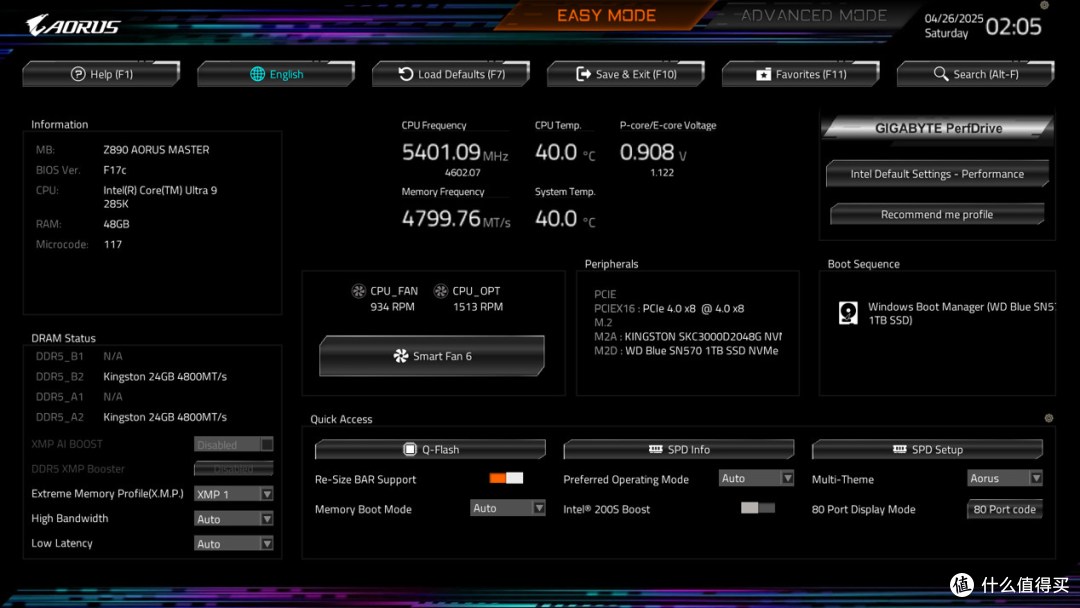Click Recommend me profile button
The width and height of the screenshot is (1080, 608).
[x=937, y=214]
